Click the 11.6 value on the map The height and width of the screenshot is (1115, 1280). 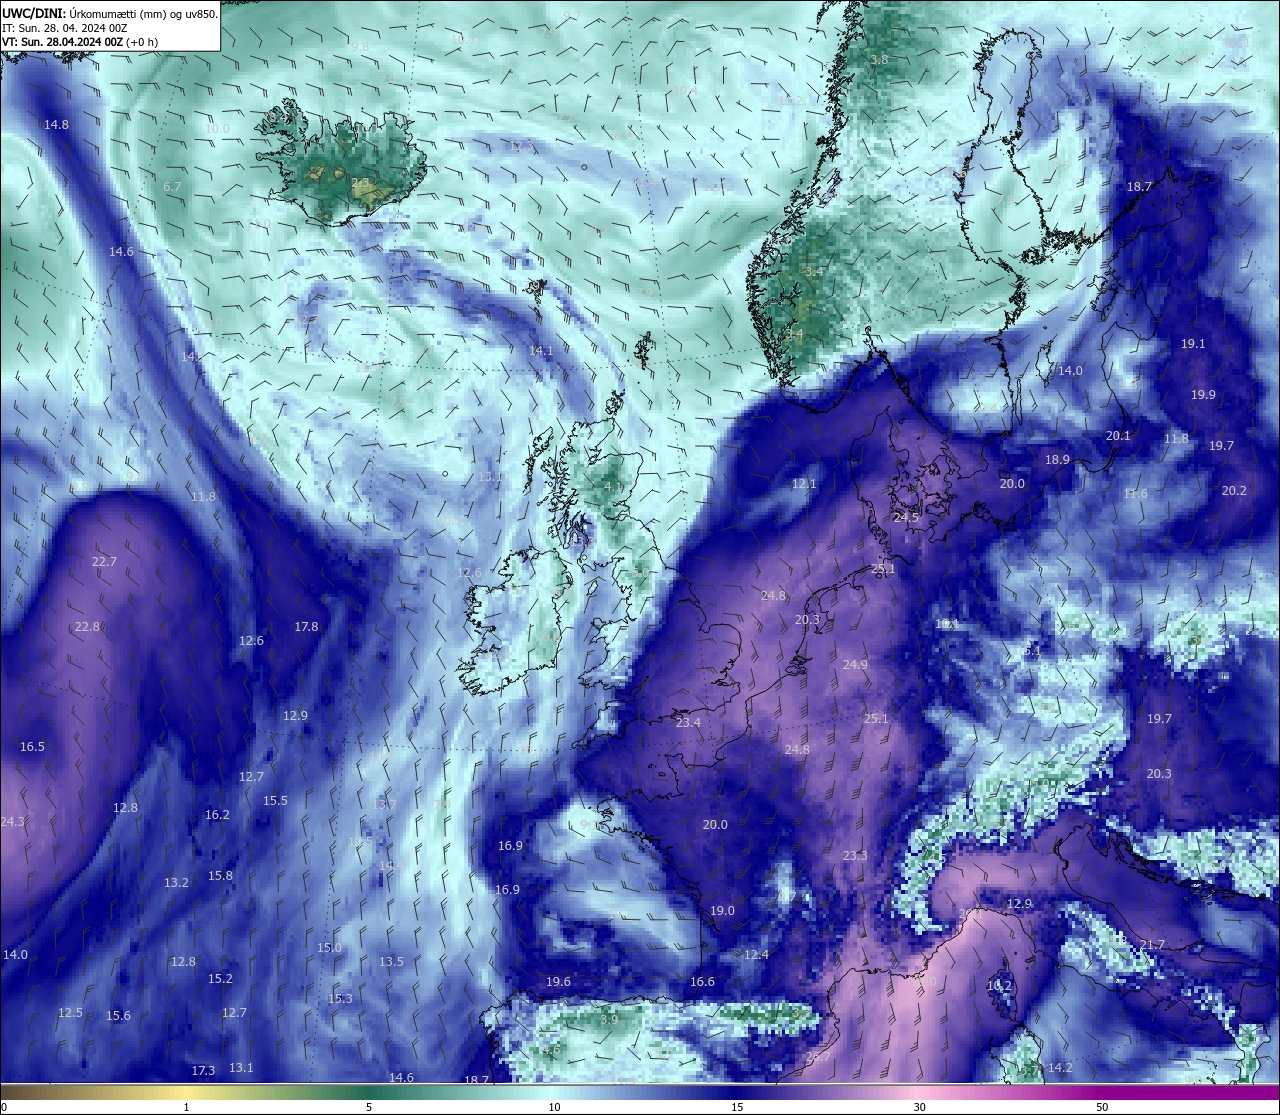click(x=1135, y=494)
